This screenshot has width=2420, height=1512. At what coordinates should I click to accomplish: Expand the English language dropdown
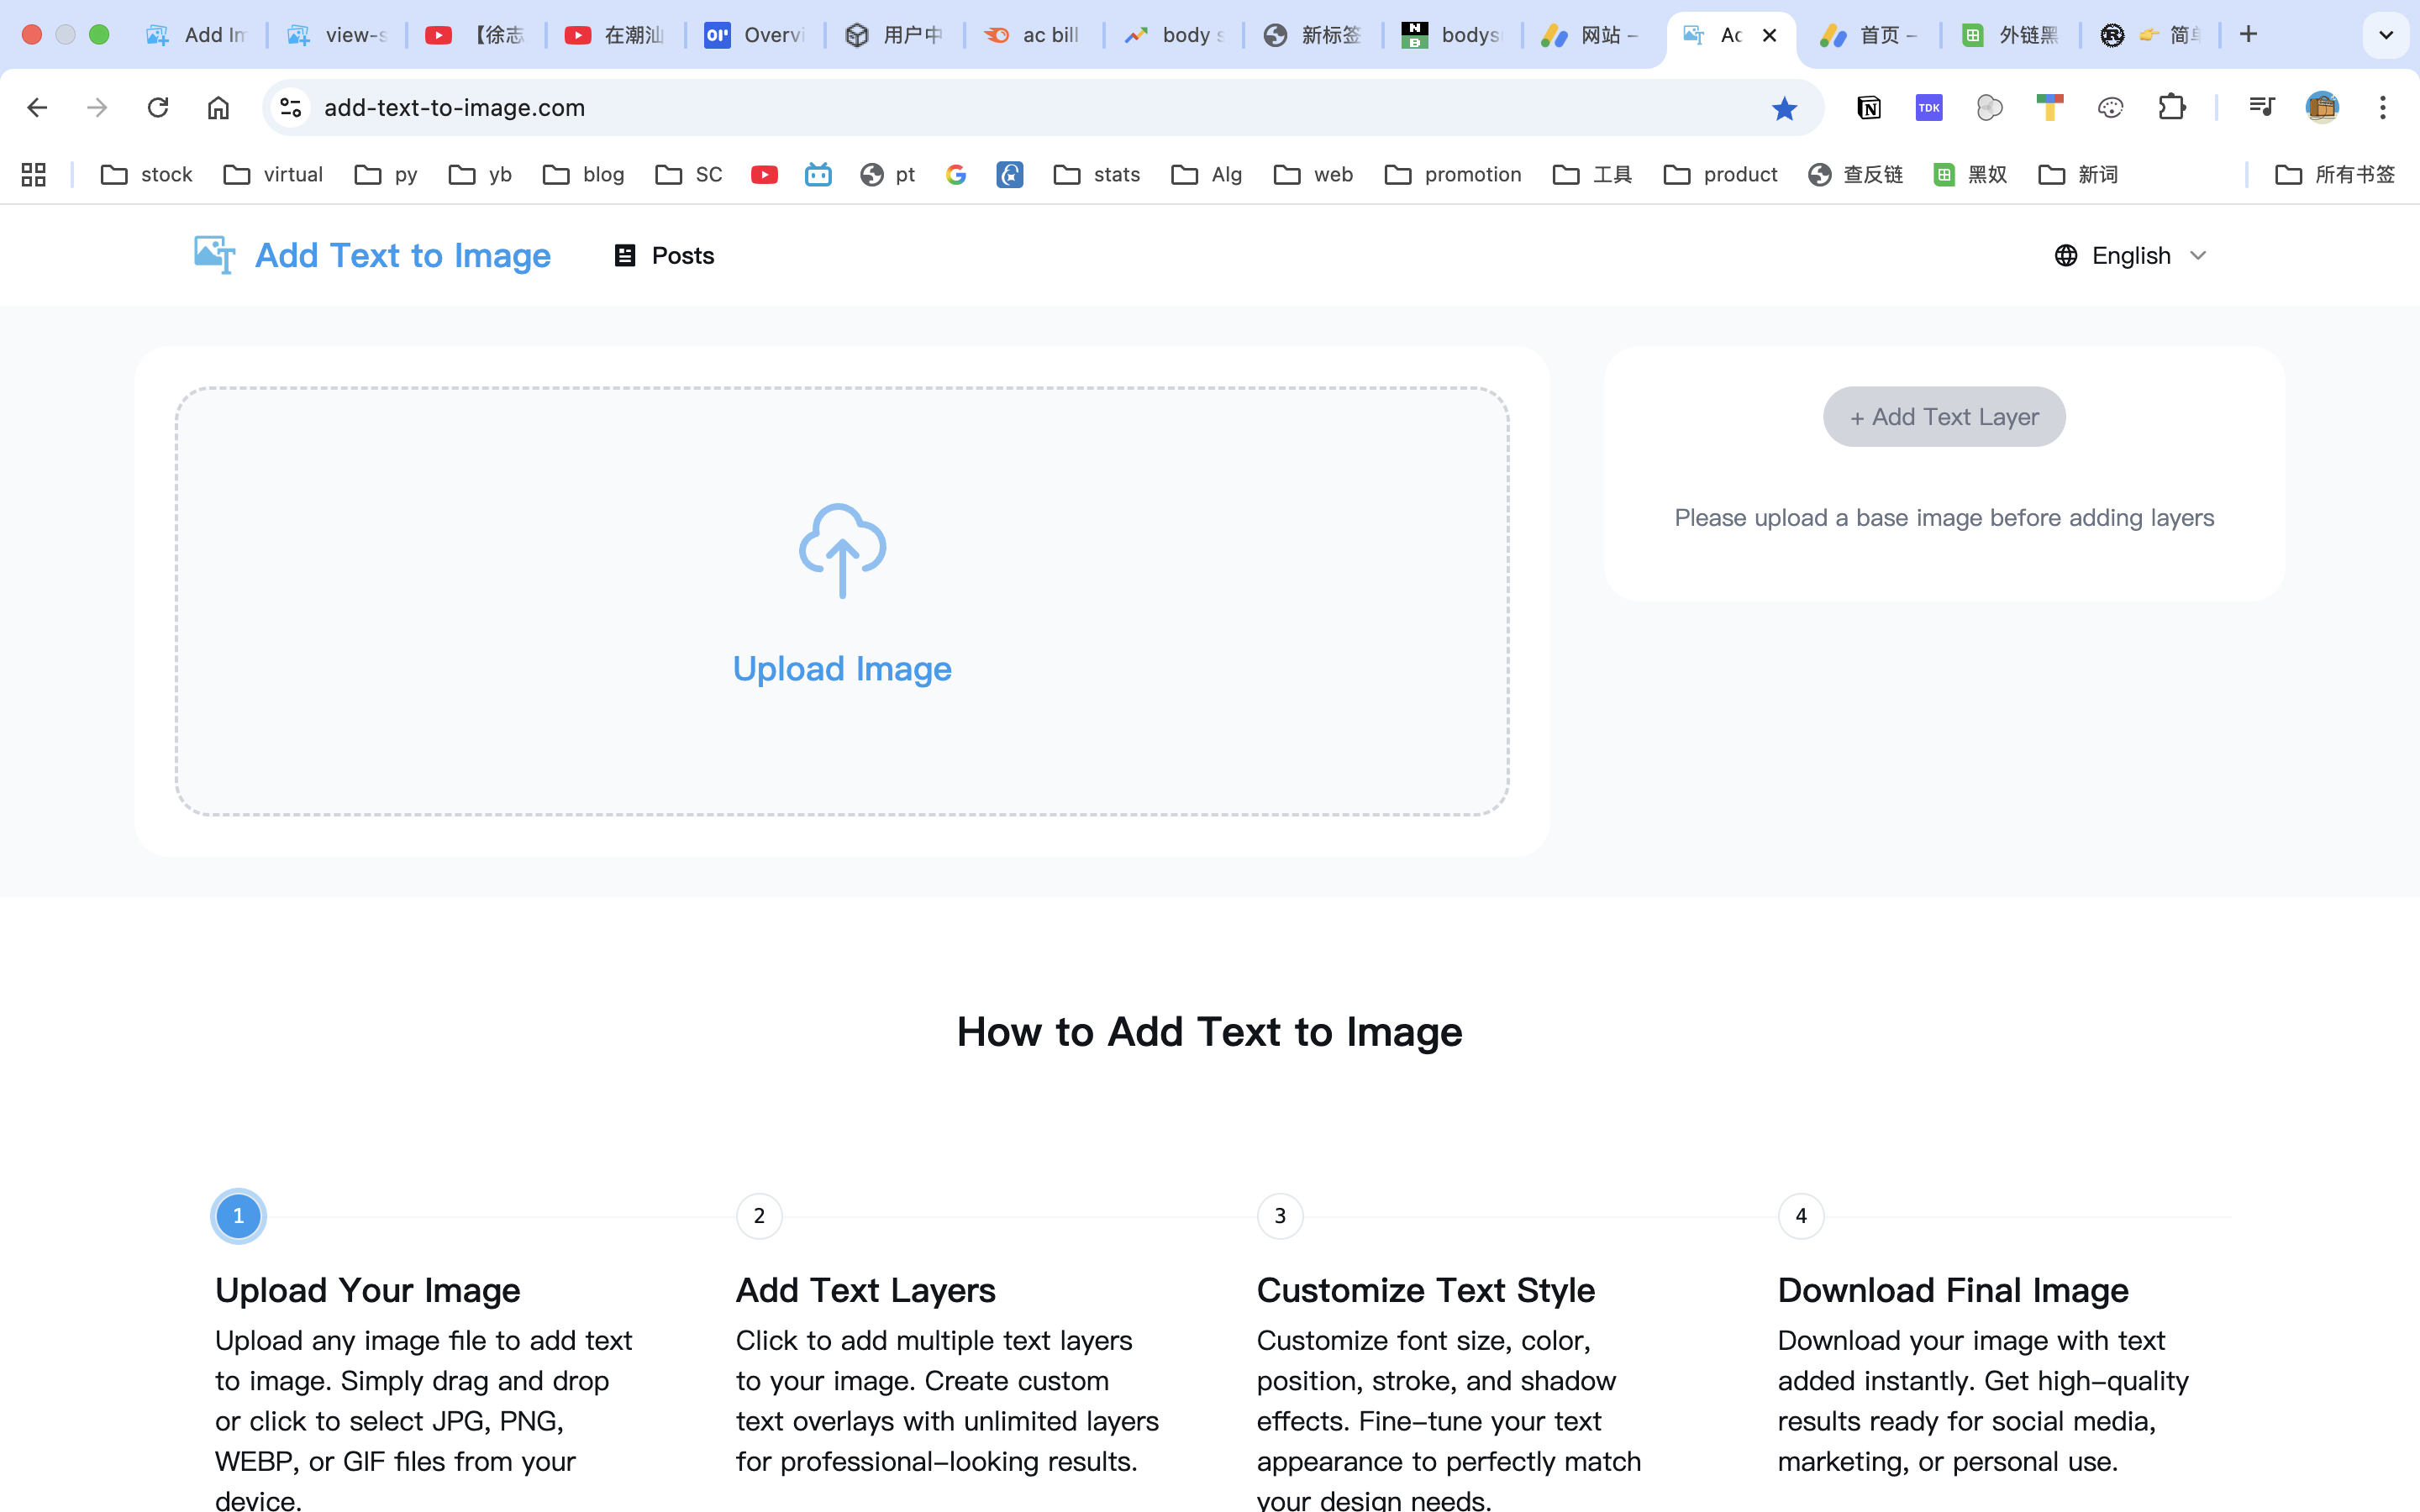2130,256
